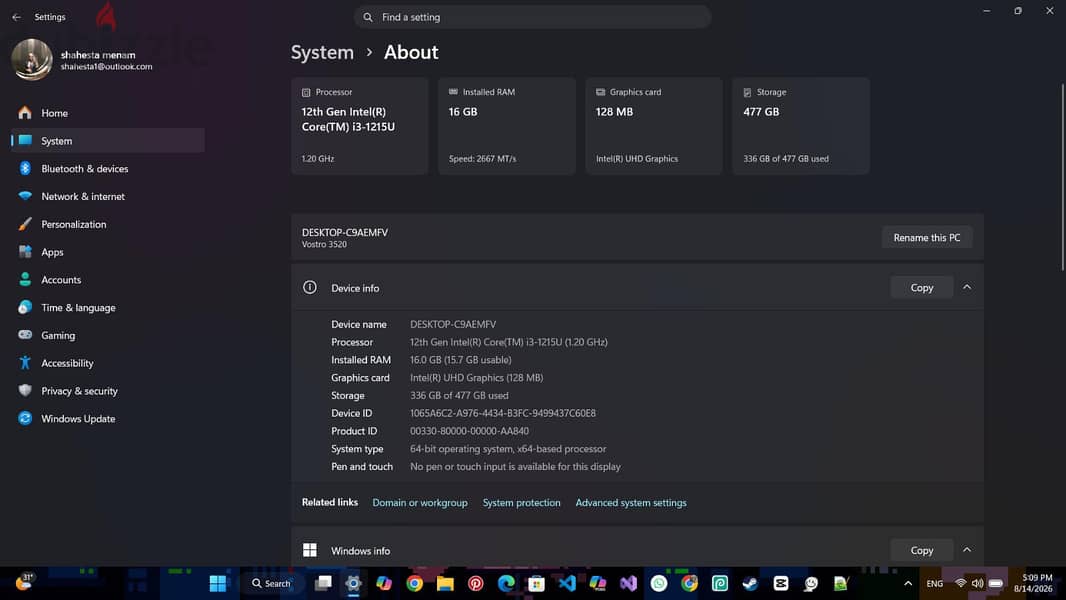Select the Product ID value 00330-80000-00000-AA840
The image size is (1066, 600).
point(469,431)
